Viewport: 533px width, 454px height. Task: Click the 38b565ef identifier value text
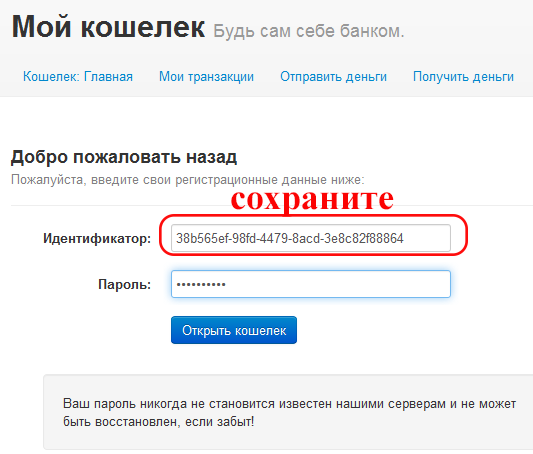290,238
